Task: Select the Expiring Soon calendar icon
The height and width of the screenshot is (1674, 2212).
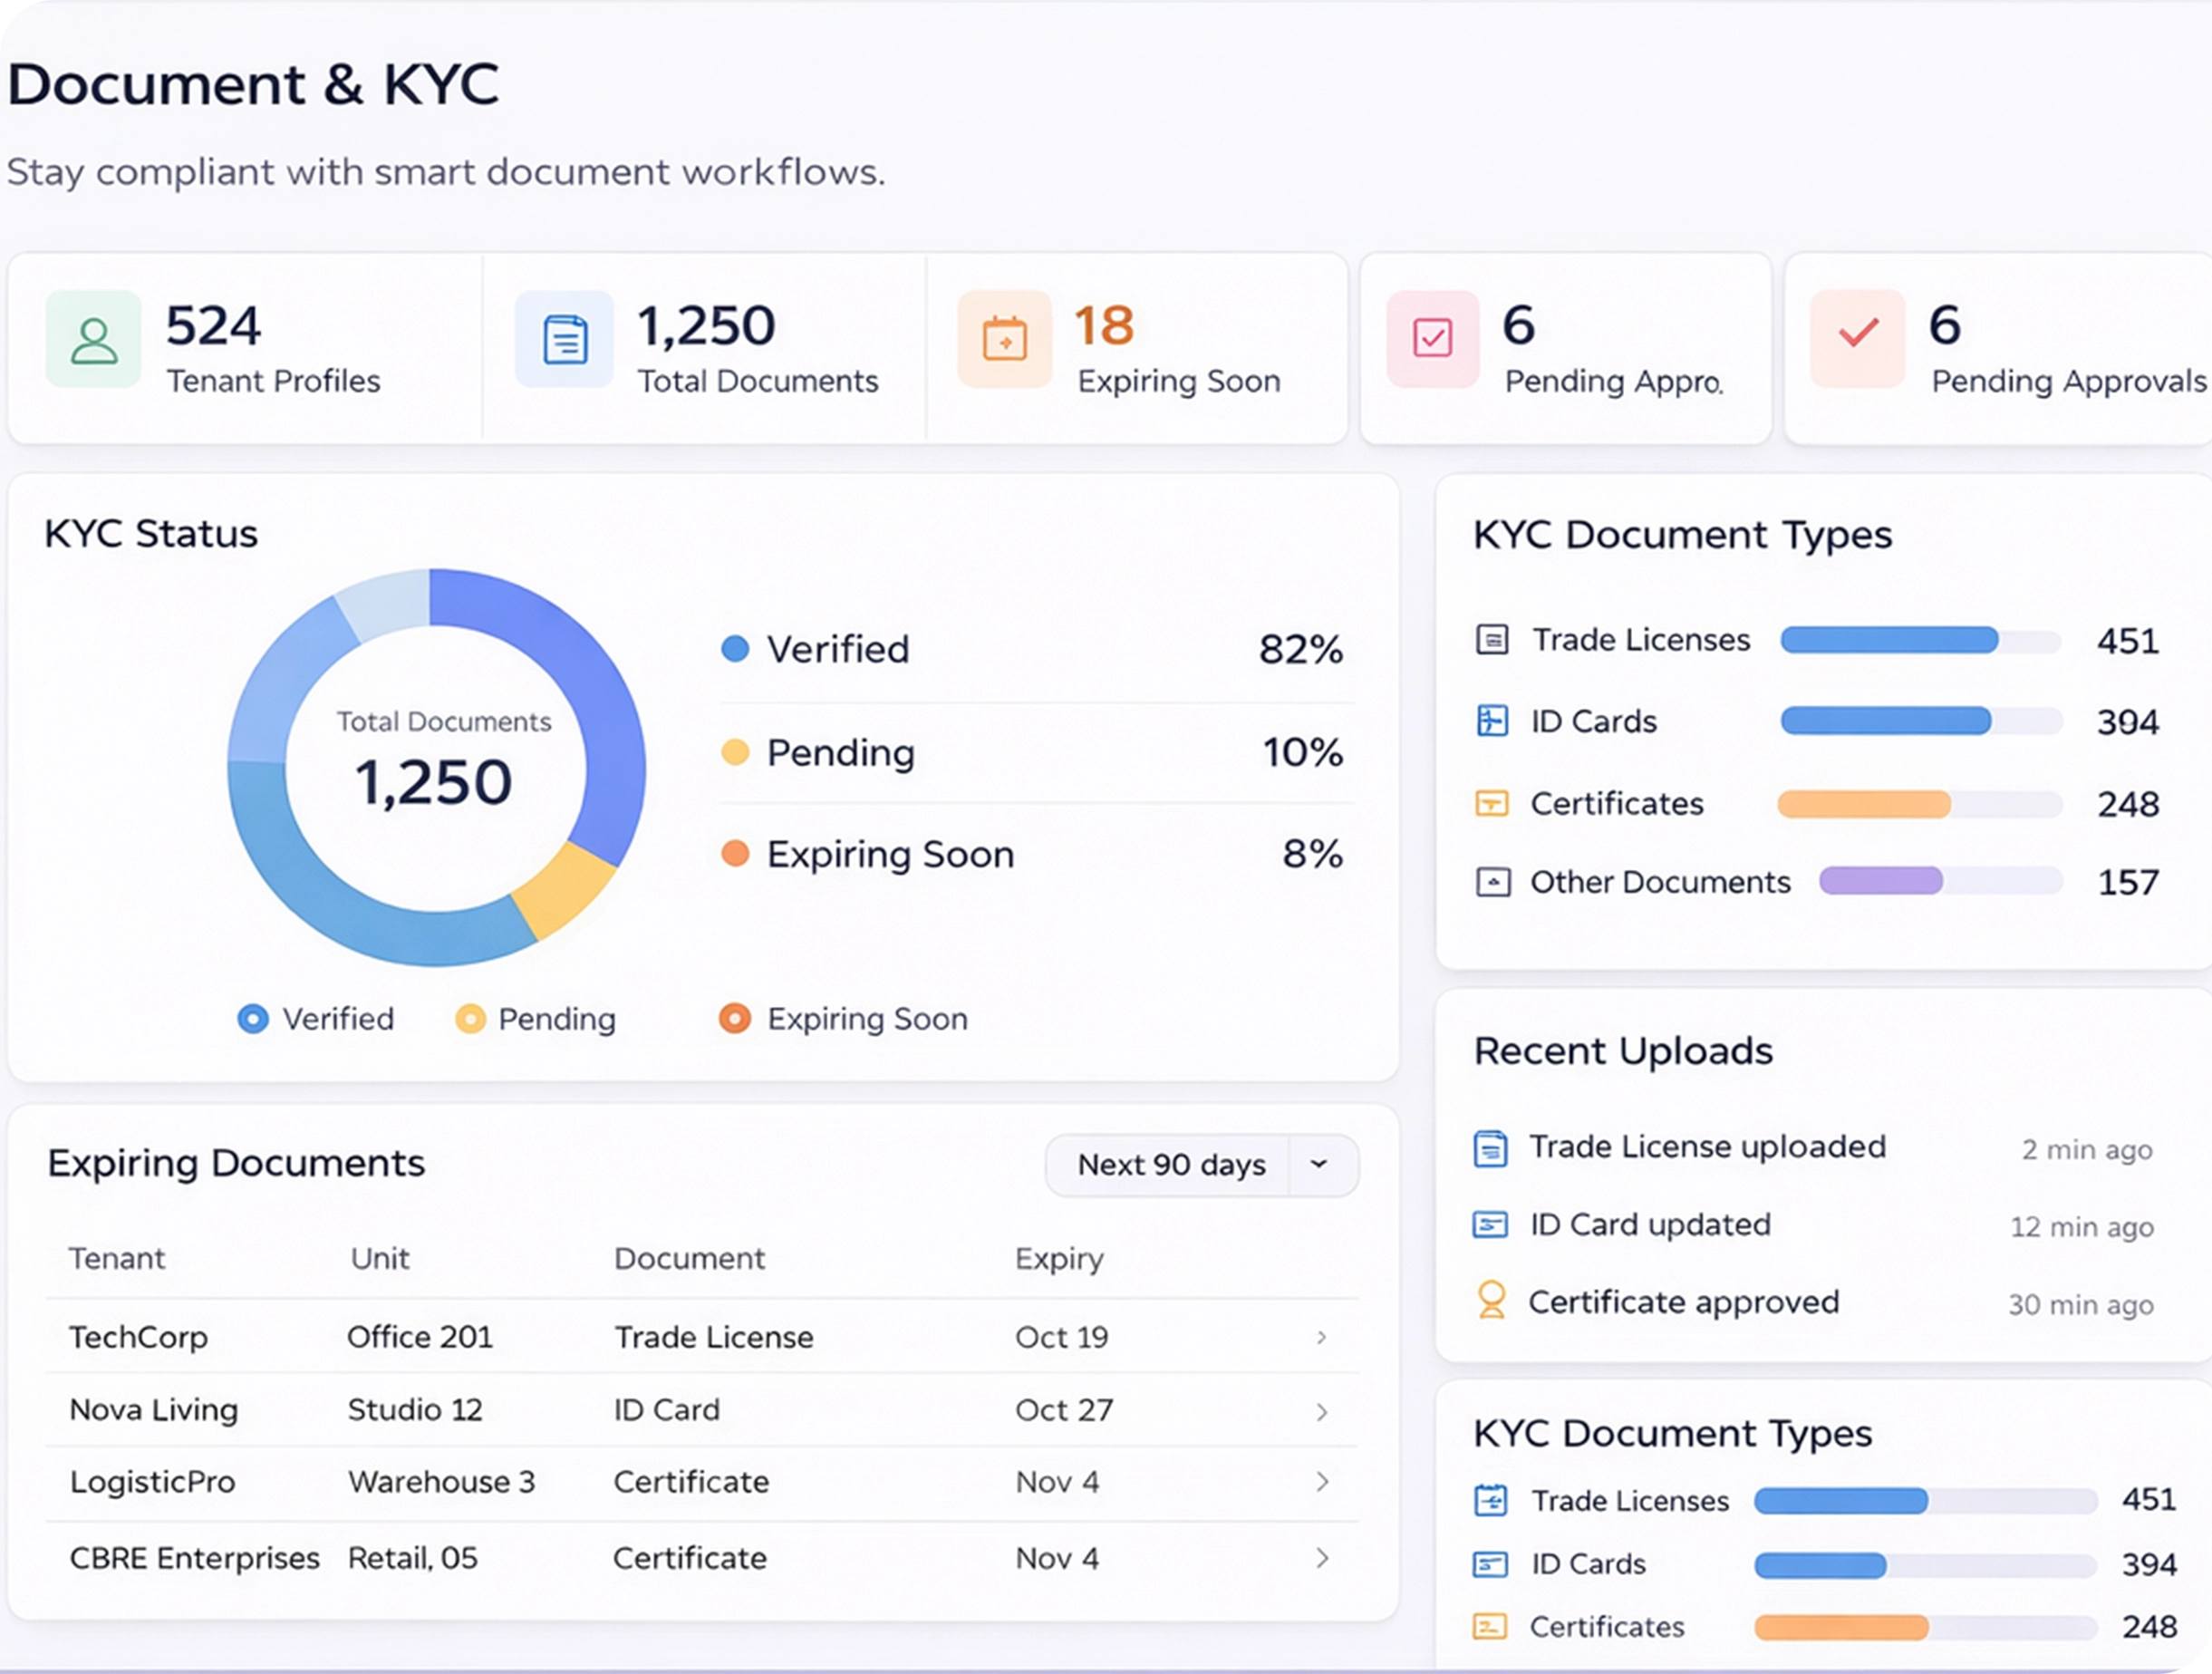Action: tap(1003, 340)
